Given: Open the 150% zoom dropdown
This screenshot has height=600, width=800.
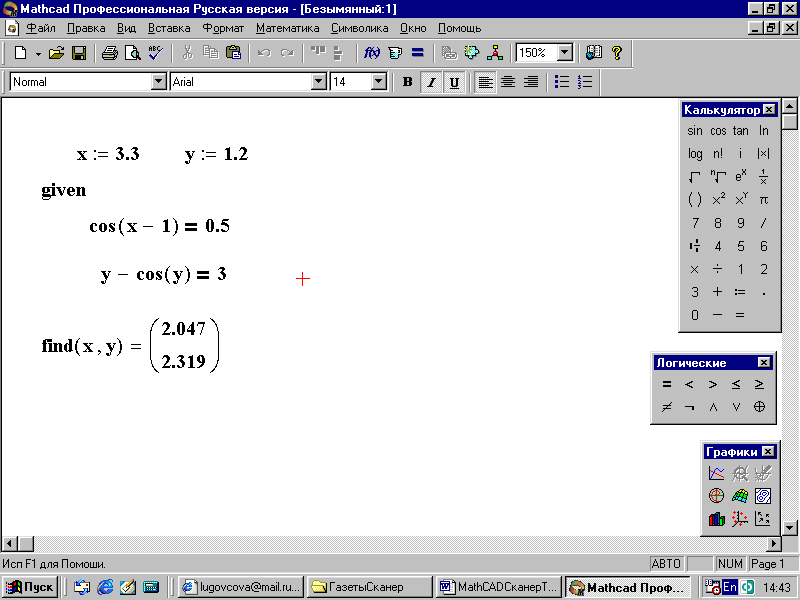Looking at the screenshot, I should point(564,53).
